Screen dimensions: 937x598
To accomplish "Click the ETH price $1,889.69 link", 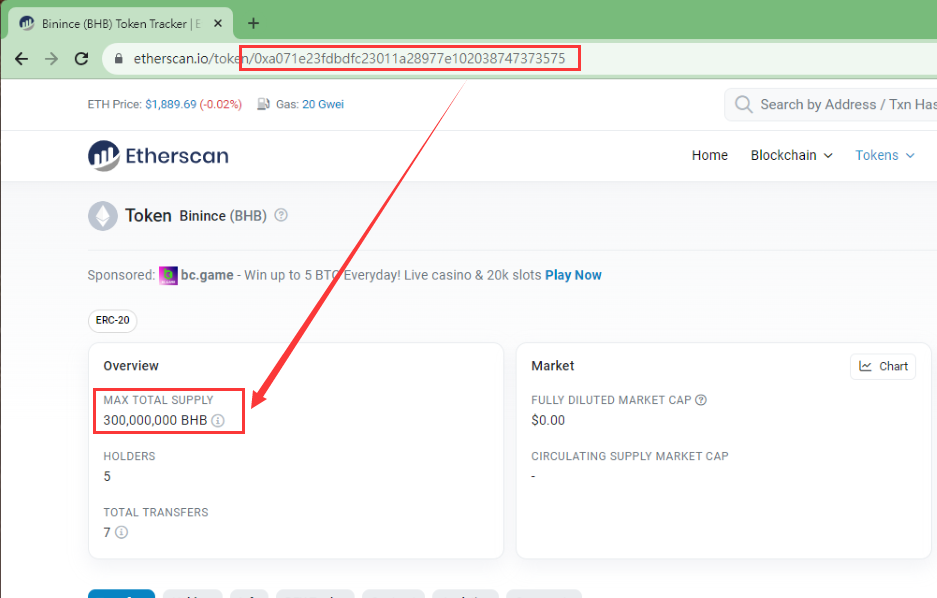I will [x=171, y=105].
